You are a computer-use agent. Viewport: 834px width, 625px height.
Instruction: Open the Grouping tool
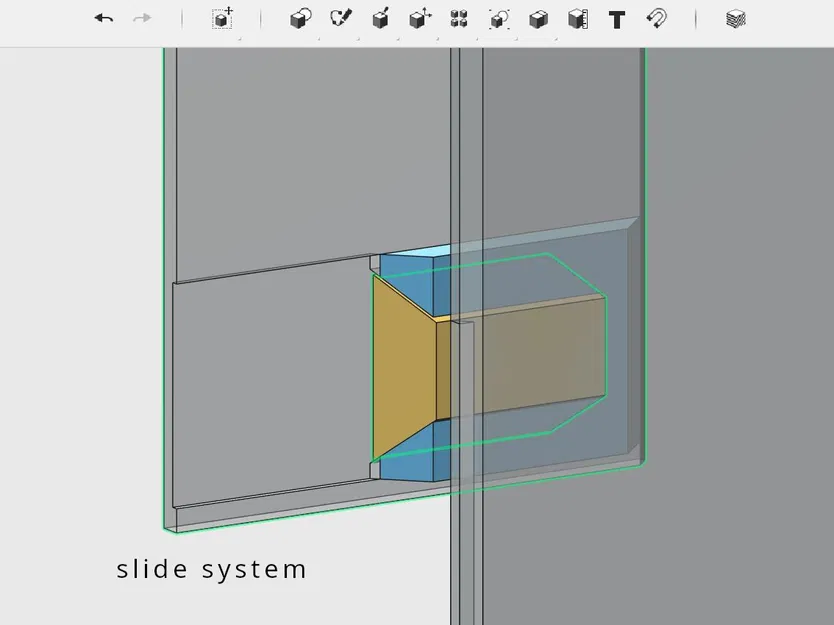[499, 19]
